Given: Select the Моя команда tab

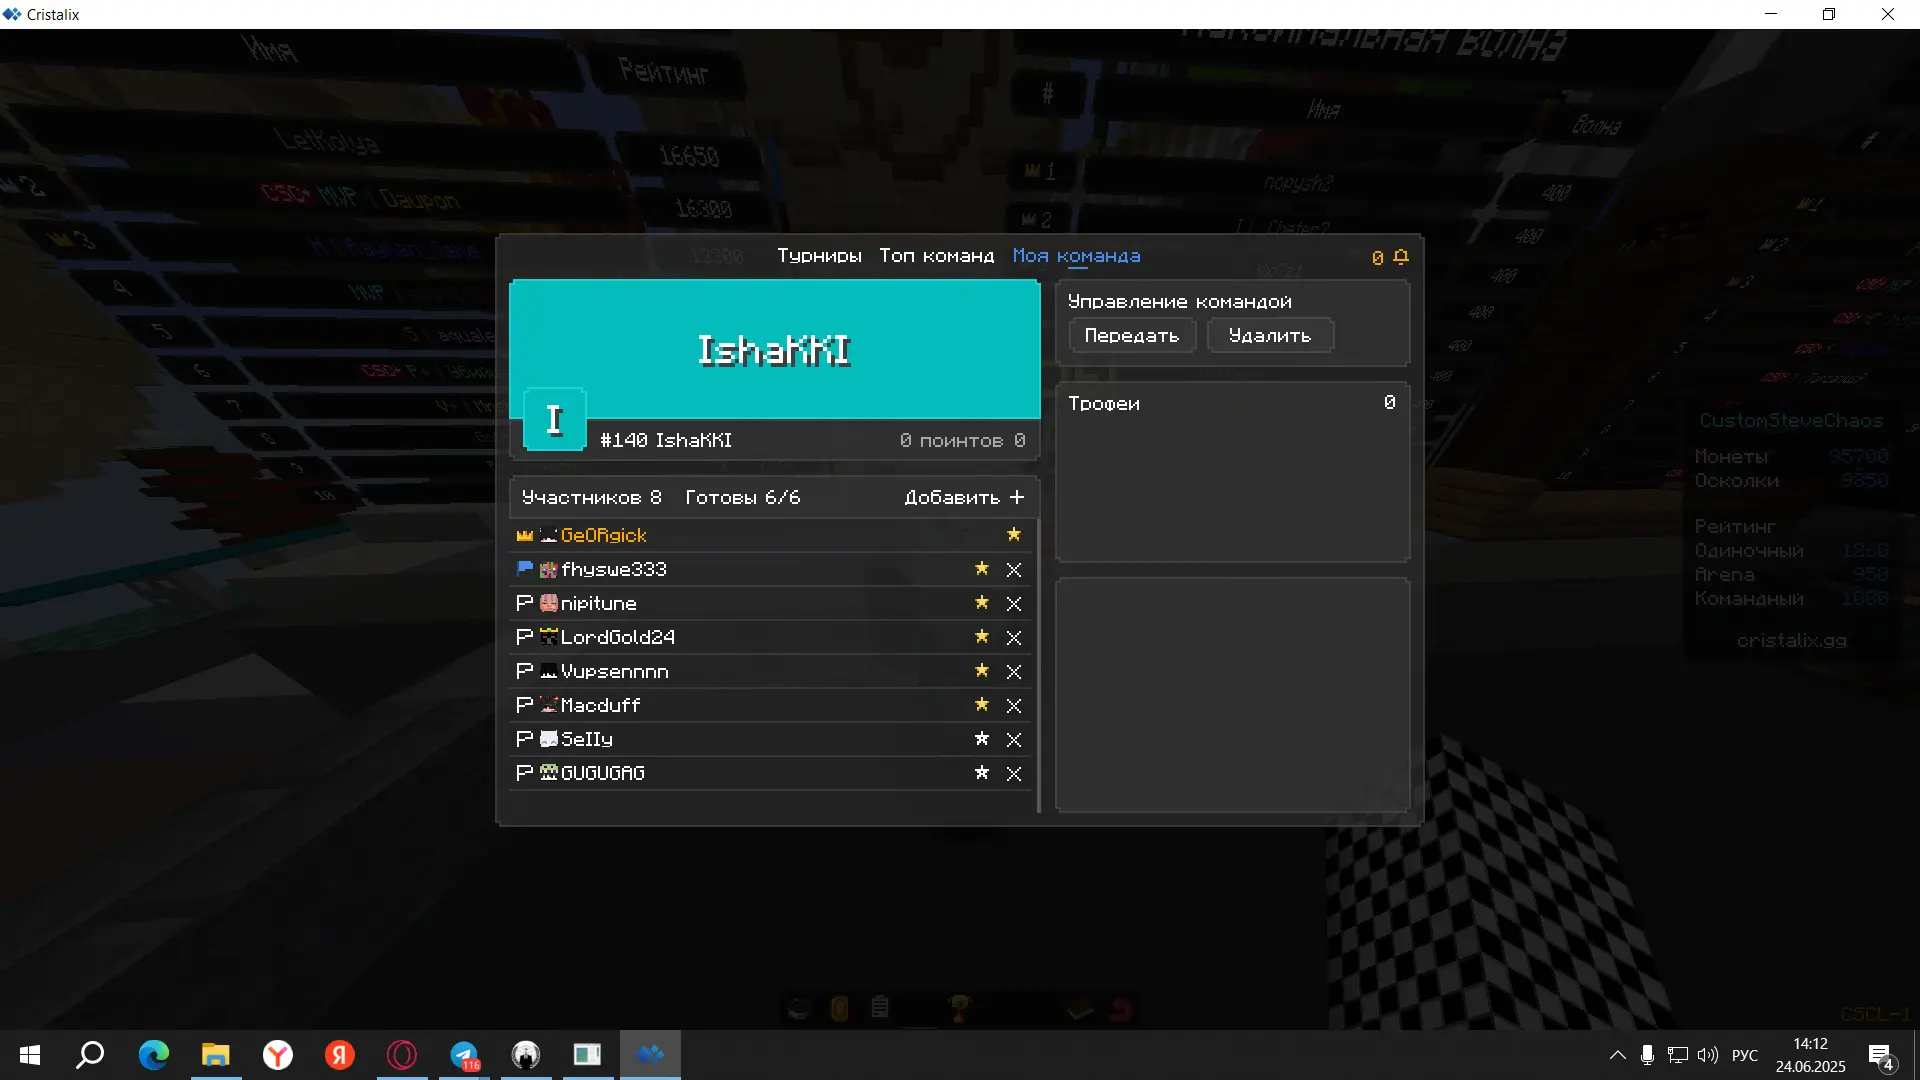Looking at the screenshot, I should coord(1076,256).
